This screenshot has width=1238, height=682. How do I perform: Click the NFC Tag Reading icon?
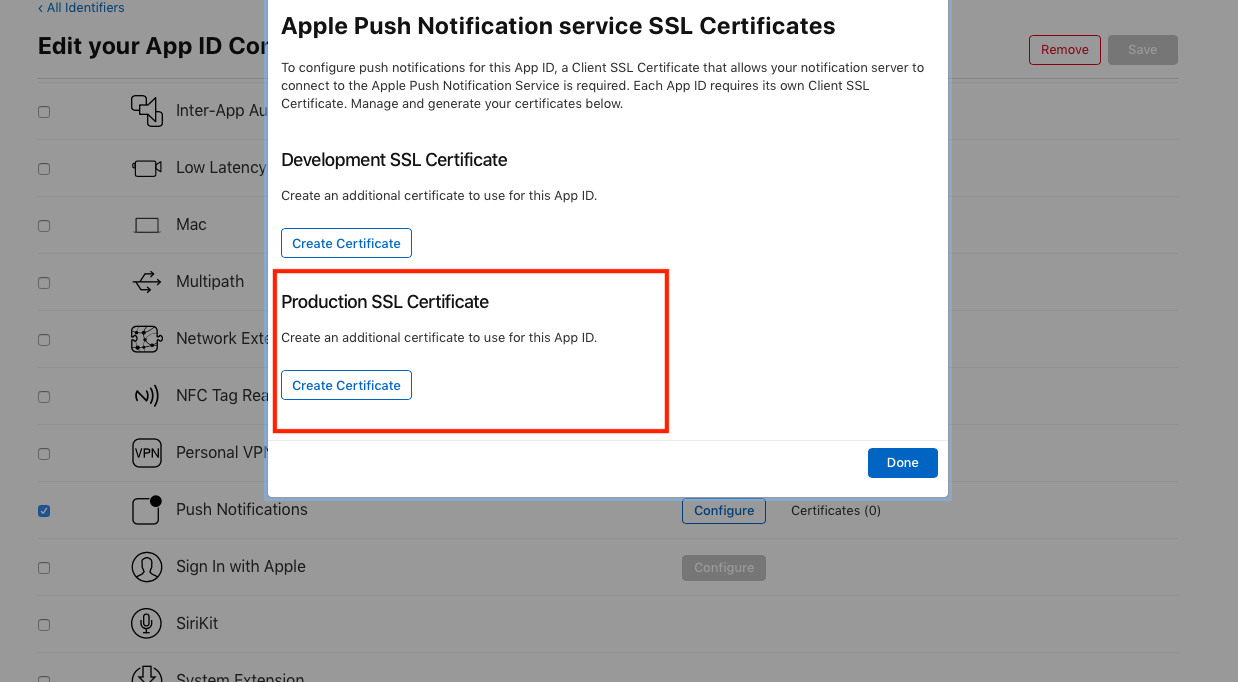(x=147, y=396)
